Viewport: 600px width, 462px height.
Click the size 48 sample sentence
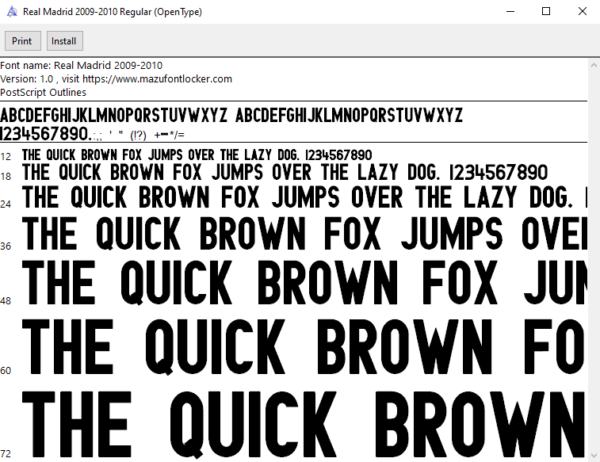[x=305, y=282]
